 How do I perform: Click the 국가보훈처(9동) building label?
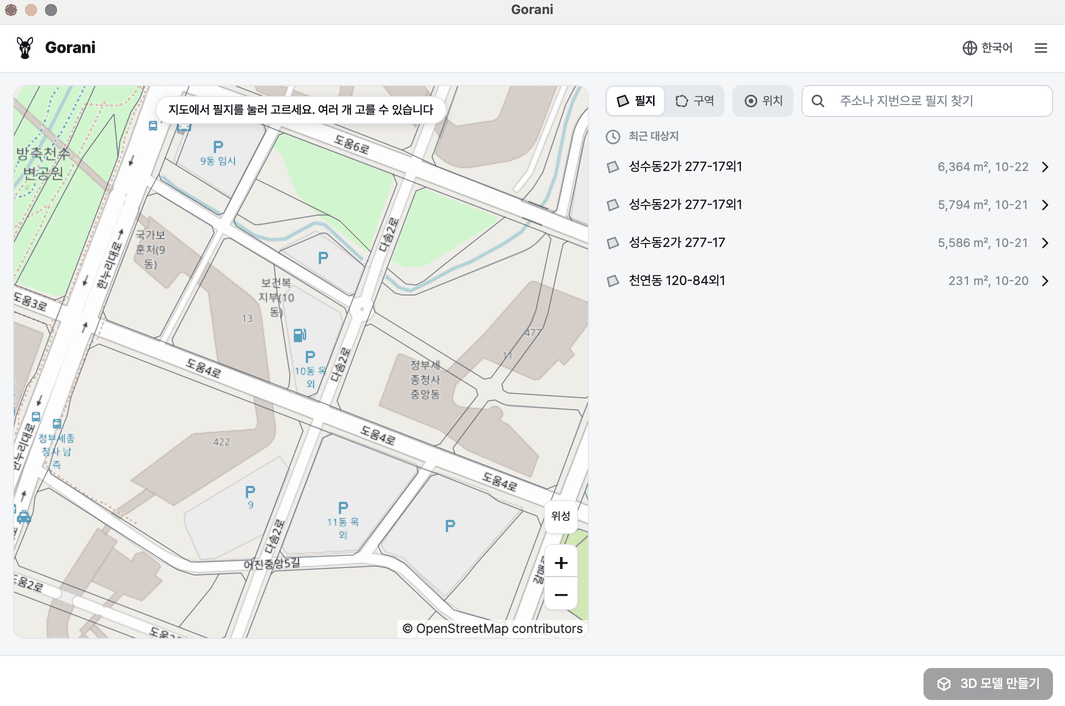click(150, 249)
